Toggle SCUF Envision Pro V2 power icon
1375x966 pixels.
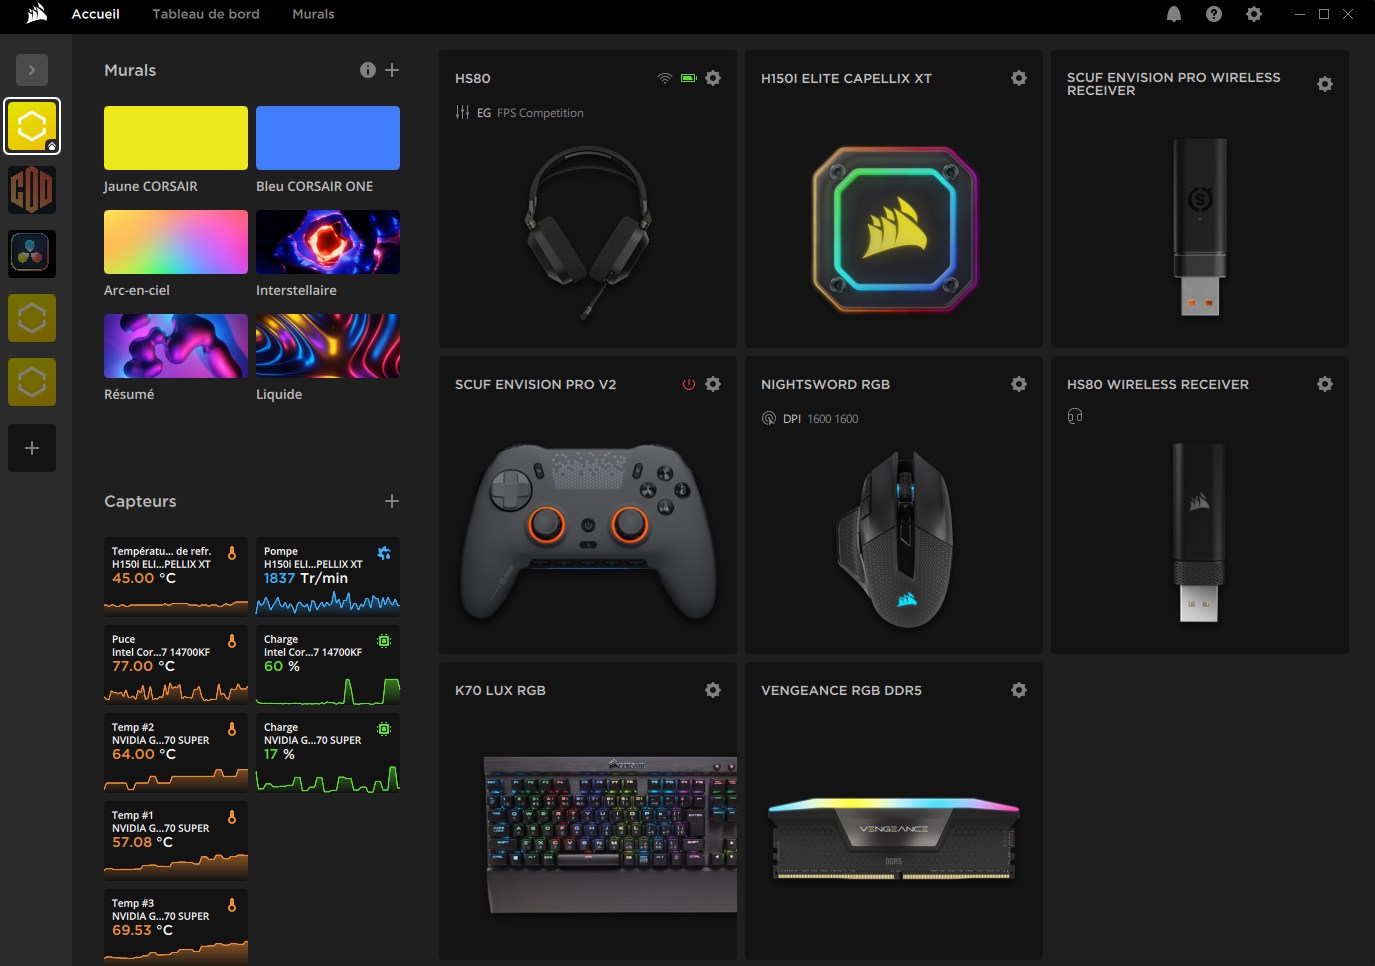[688, 384]
